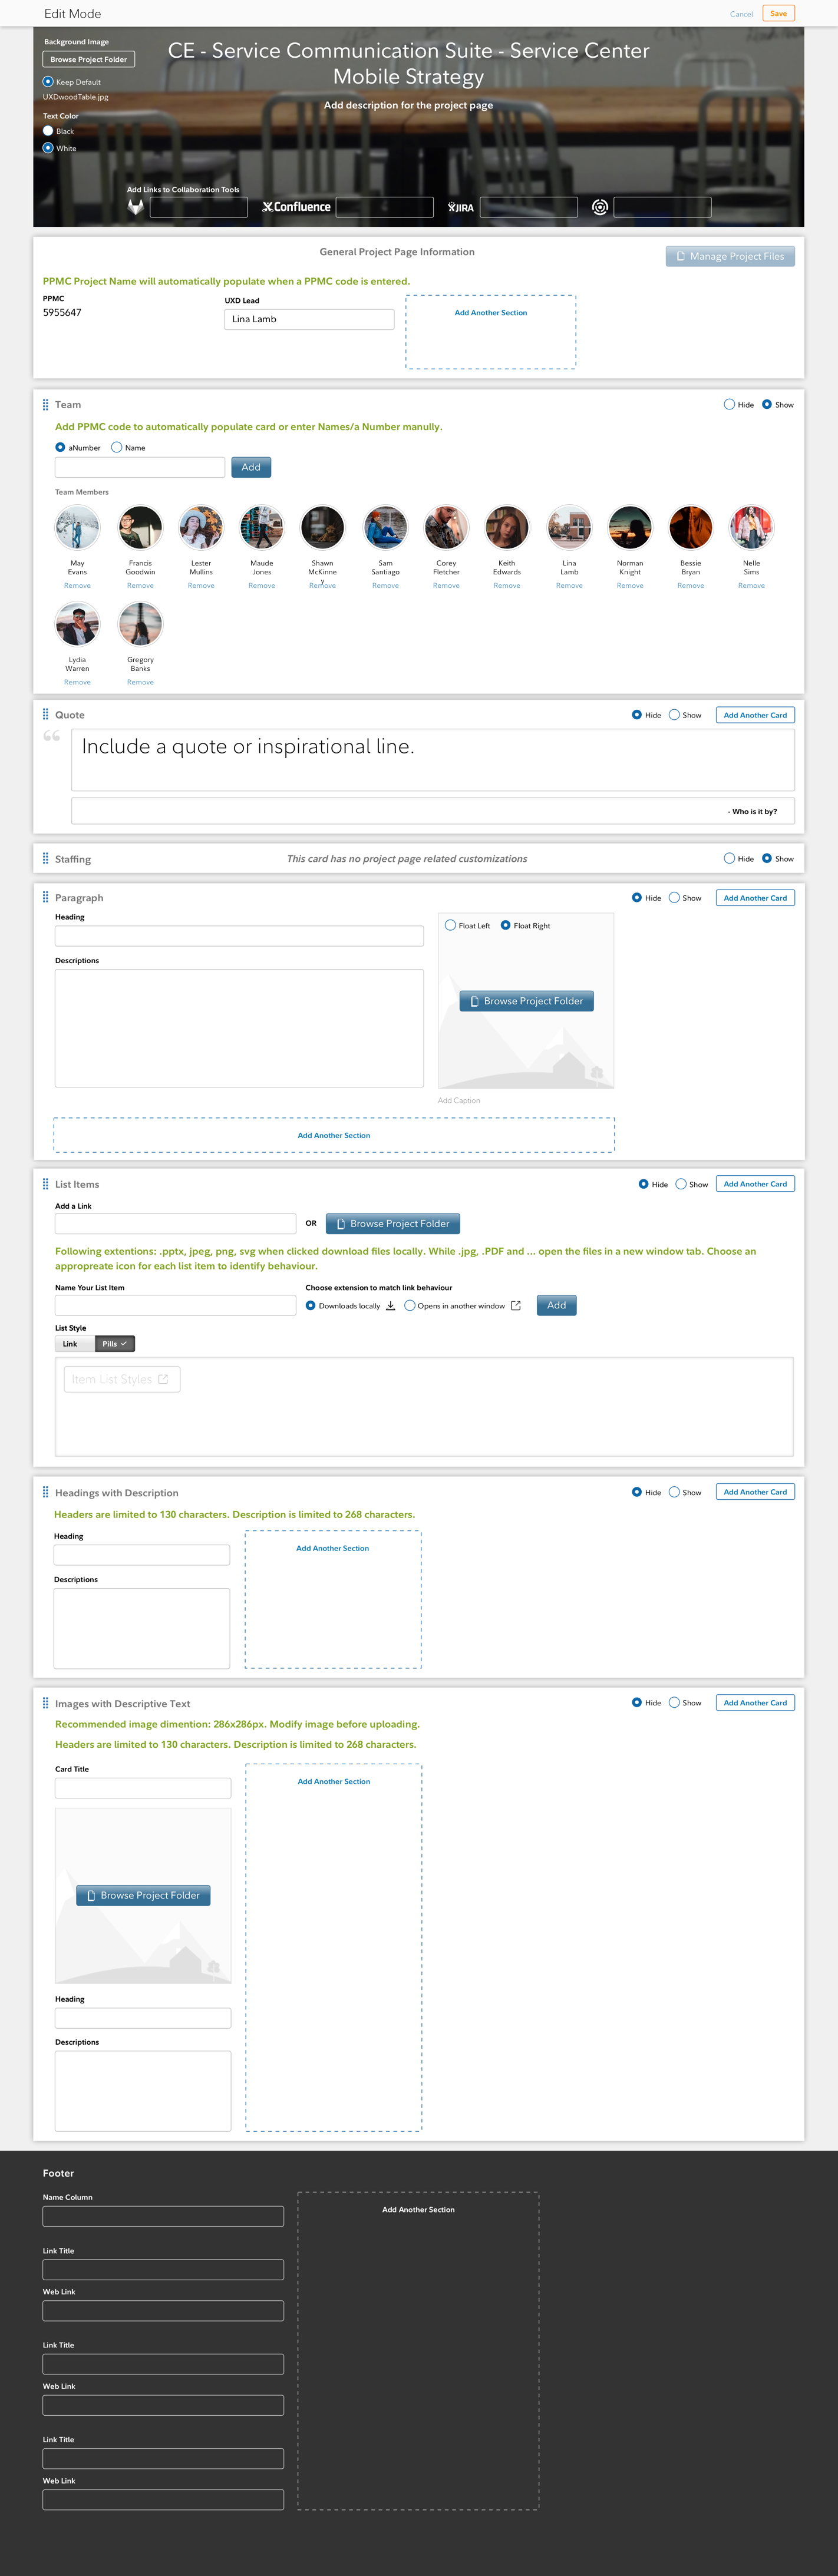The width and height of the screenshot is (838, 2576).
Task: Click the drag handle on Paragraph card
Action: pyautogui.click(x=45, y=897)
